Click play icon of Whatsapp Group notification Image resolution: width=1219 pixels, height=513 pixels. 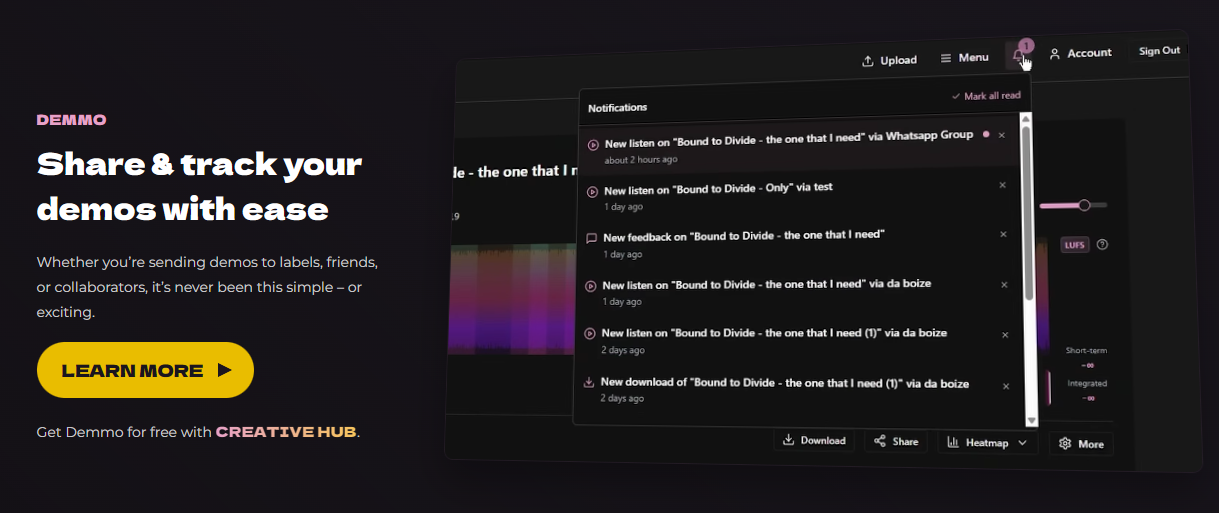coord(593,145)
